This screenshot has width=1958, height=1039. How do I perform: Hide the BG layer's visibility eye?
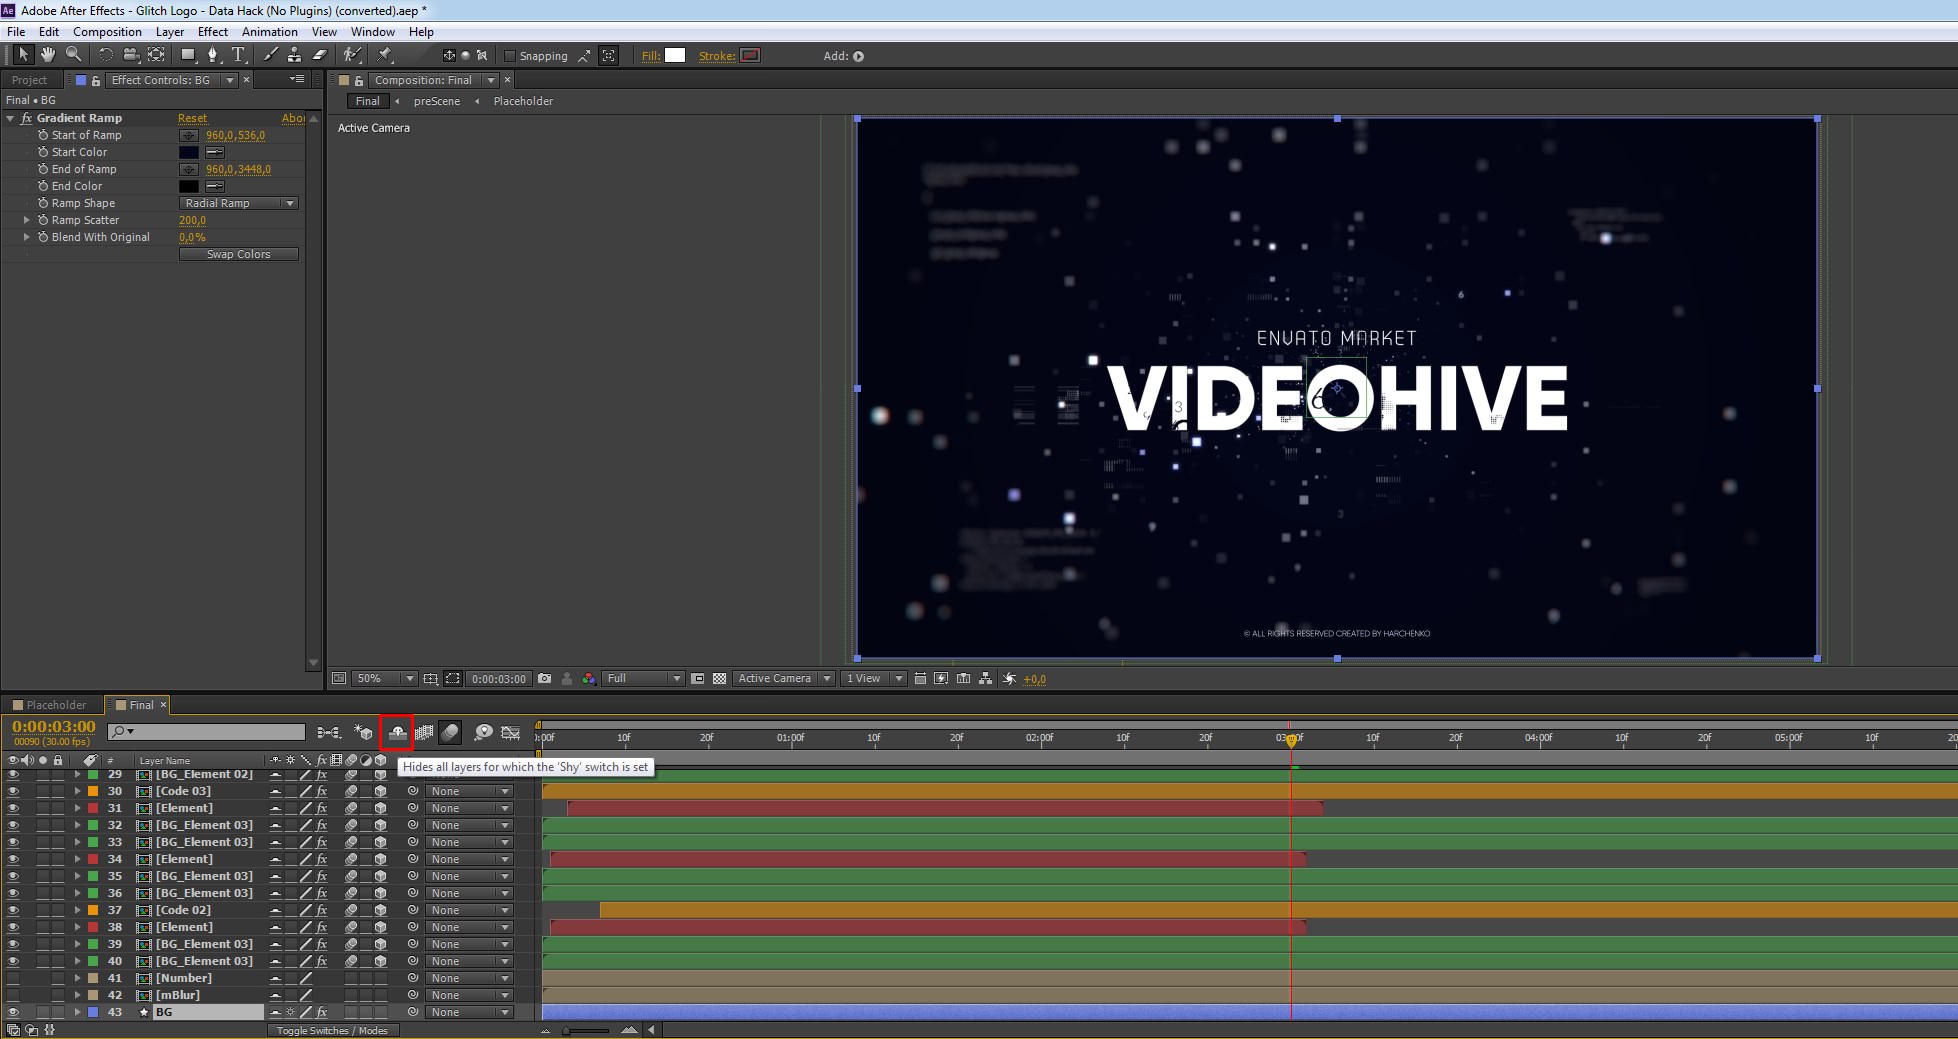(x=13, y=1012)
